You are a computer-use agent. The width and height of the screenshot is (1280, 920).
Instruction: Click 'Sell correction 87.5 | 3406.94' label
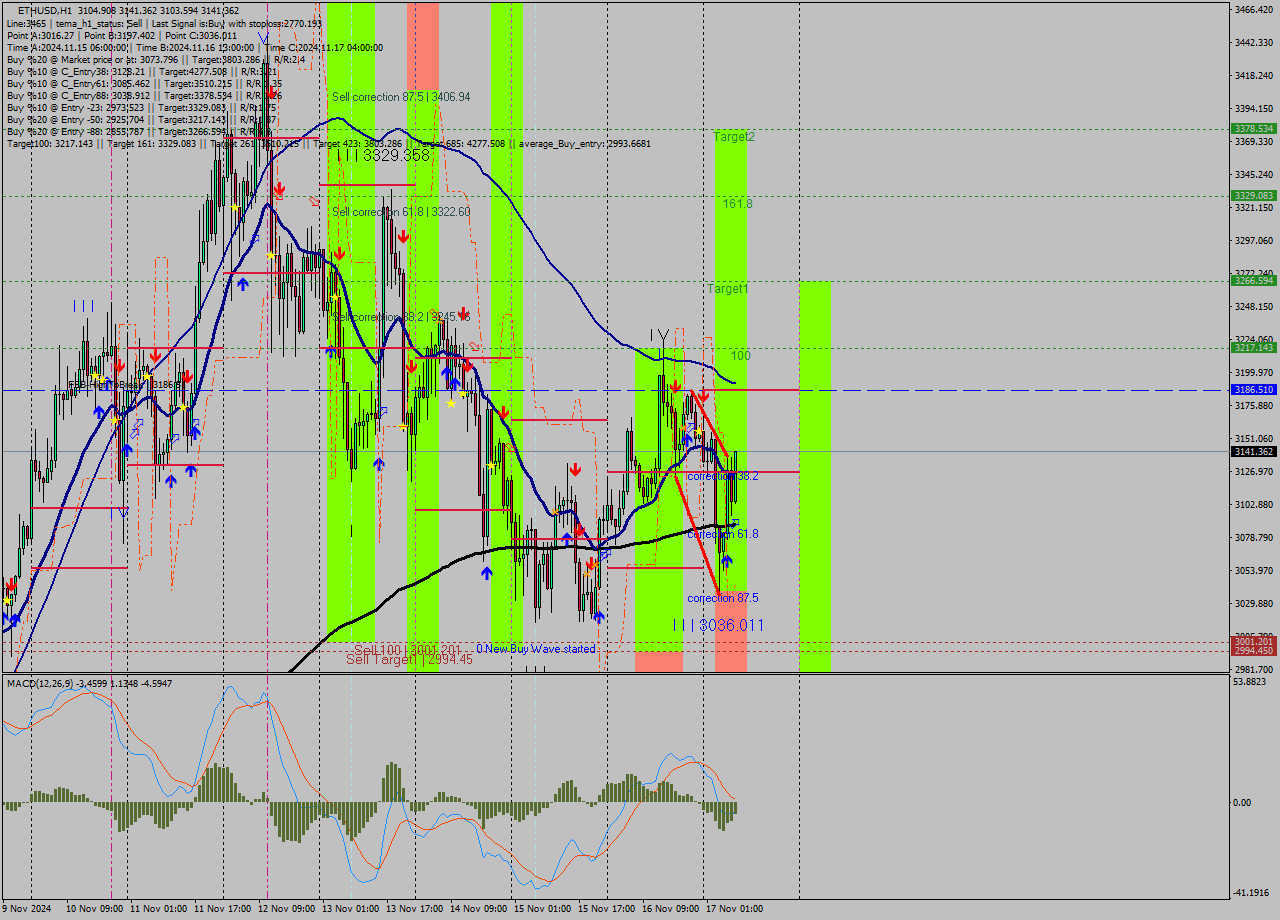(401, 97)
